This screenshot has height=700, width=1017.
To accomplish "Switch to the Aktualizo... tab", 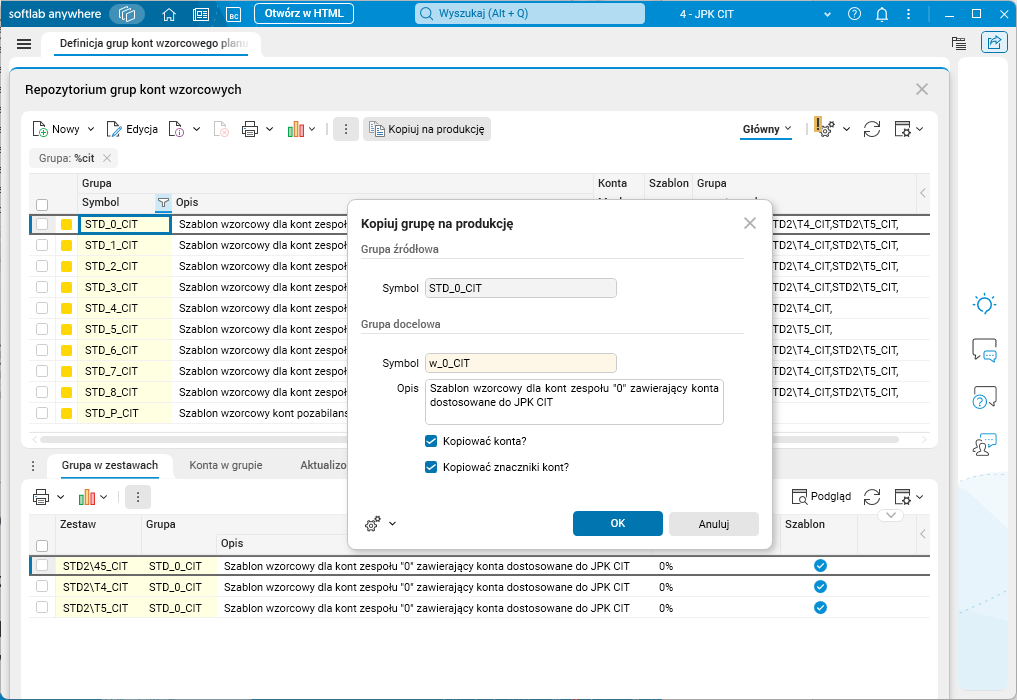I will click(322, 465).
